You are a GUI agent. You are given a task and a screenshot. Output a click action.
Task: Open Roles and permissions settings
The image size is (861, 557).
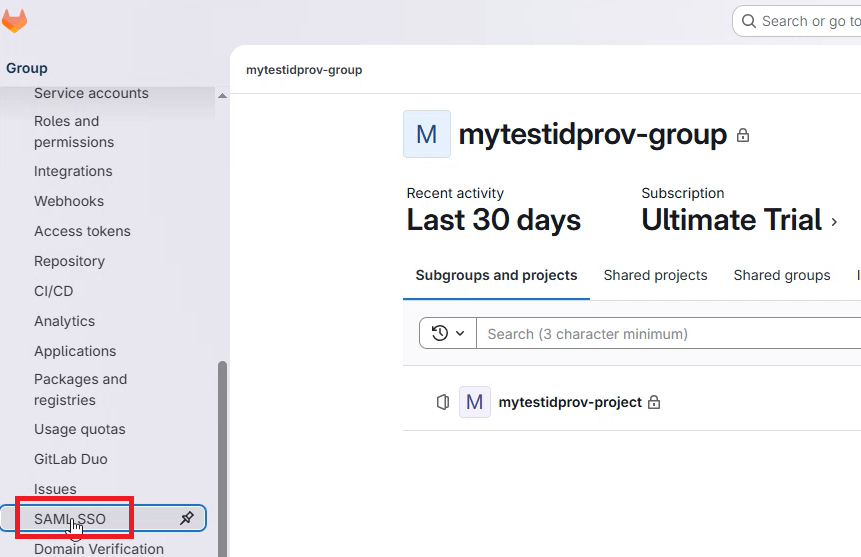tap(74, 131)
